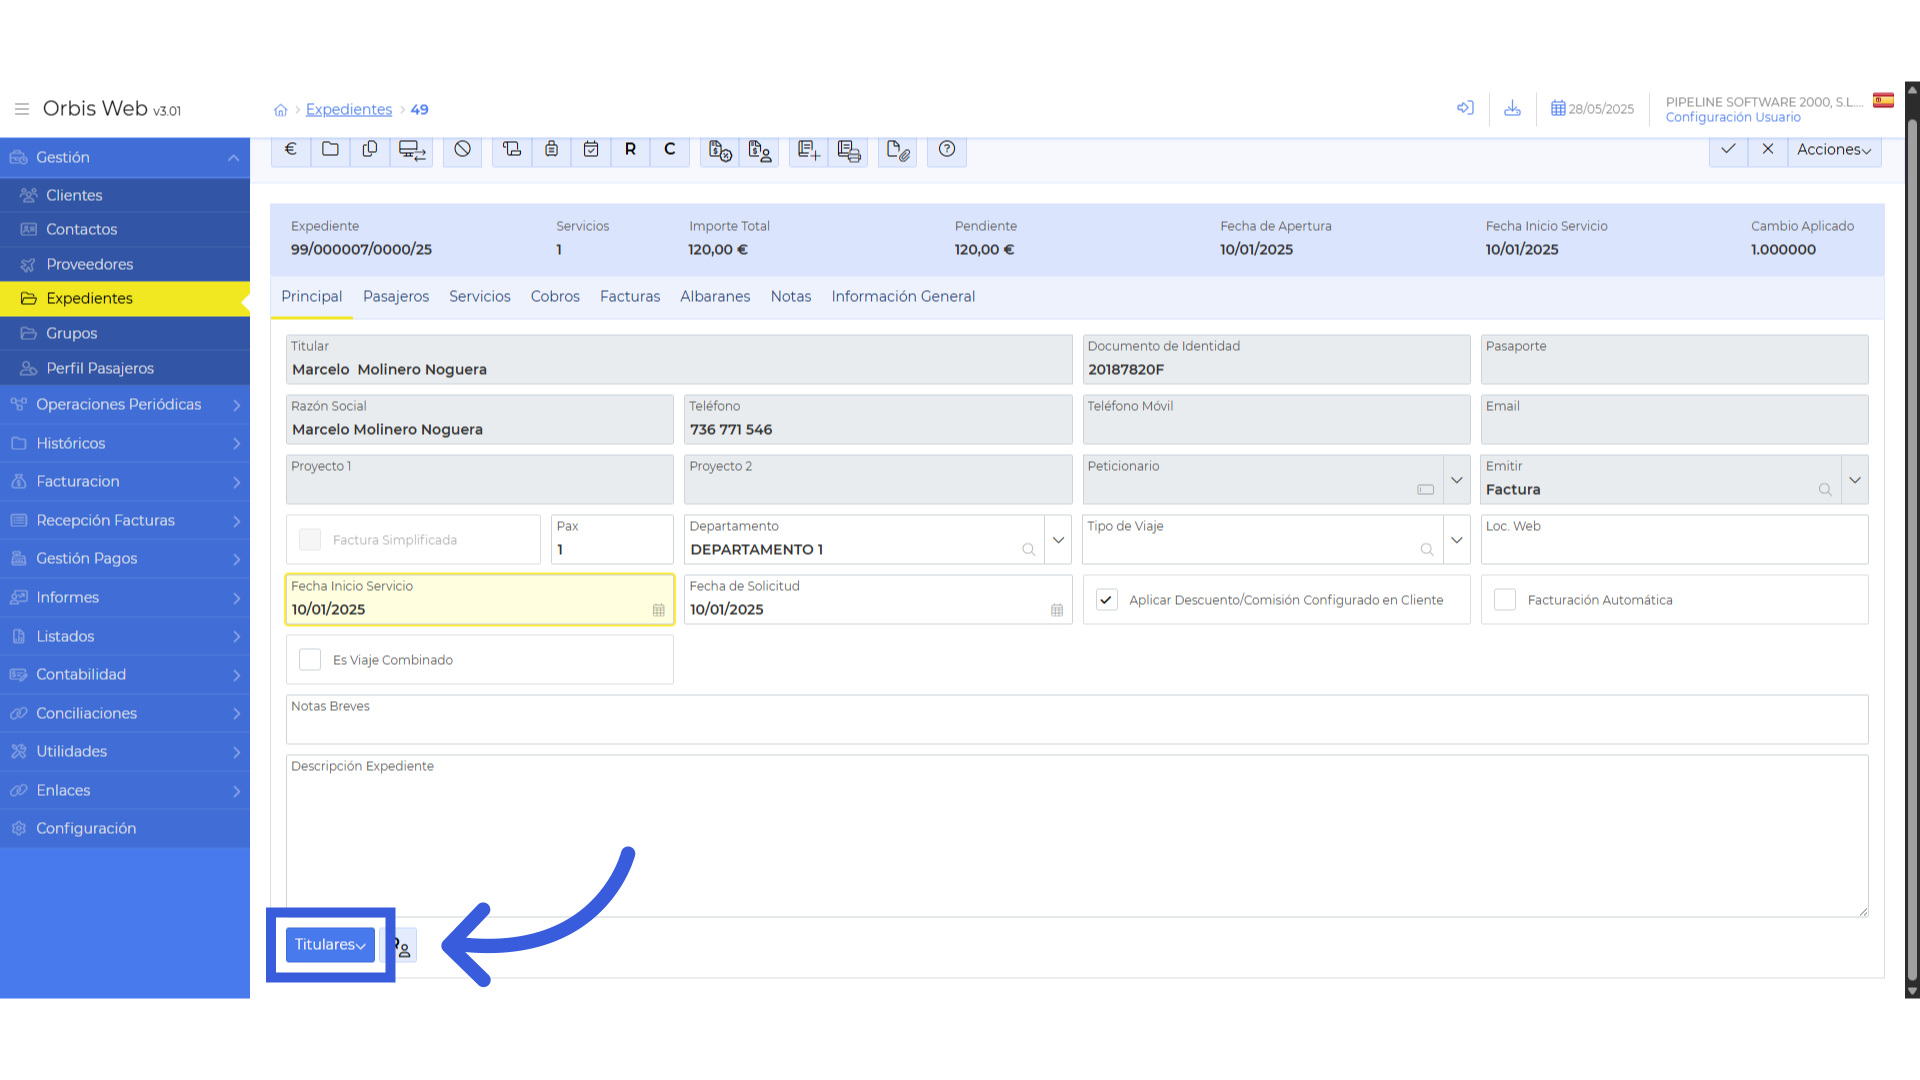
Task: Open the Acciones dropdown
Action: (1834, 150)
